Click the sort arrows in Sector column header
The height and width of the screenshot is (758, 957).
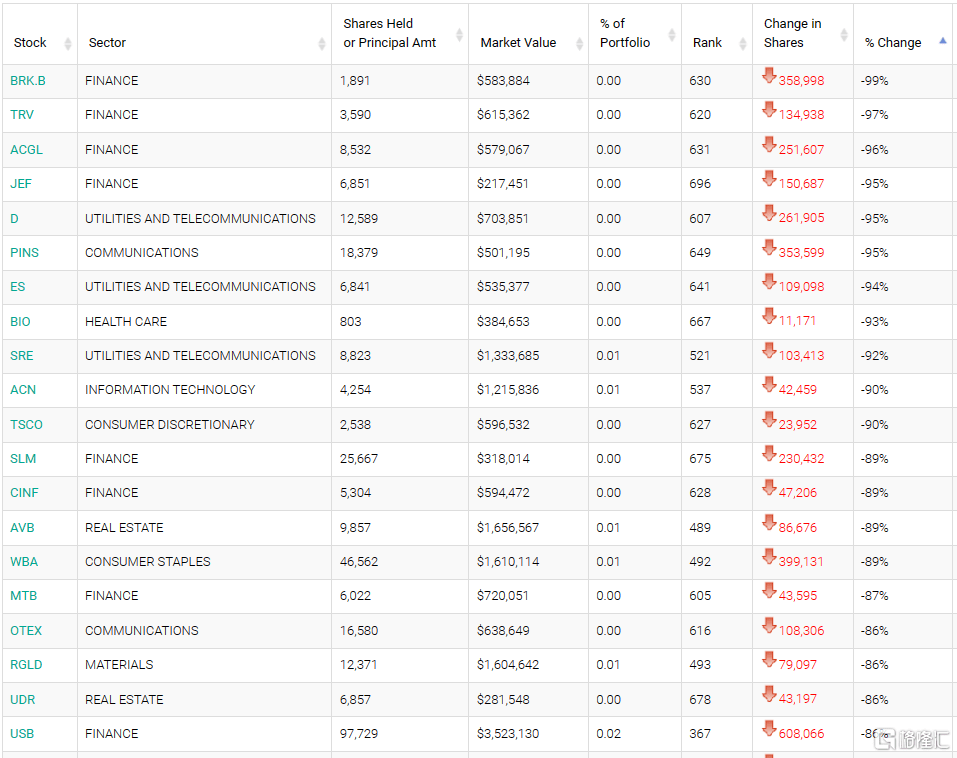coord(321,44)
